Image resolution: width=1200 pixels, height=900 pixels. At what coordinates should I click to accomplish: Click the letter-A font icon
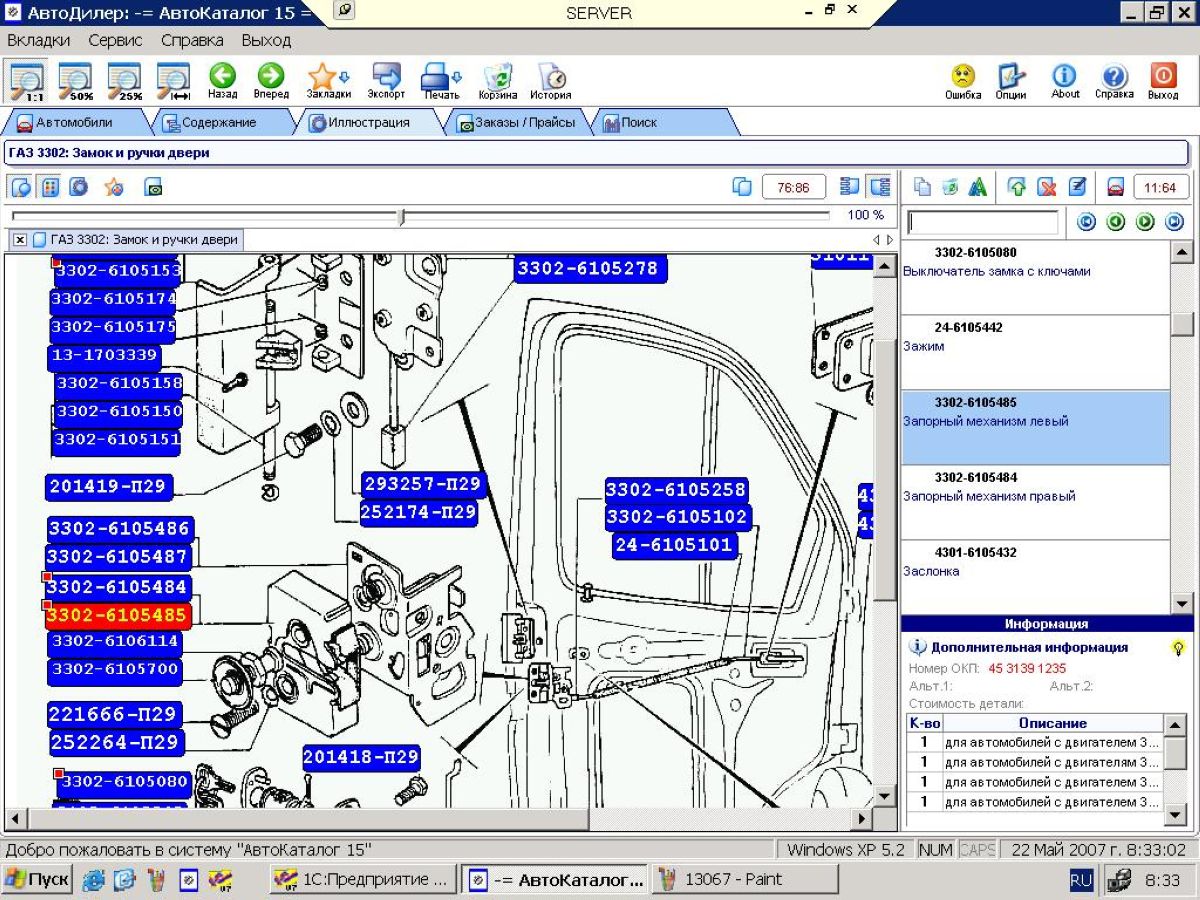[978, 187]
